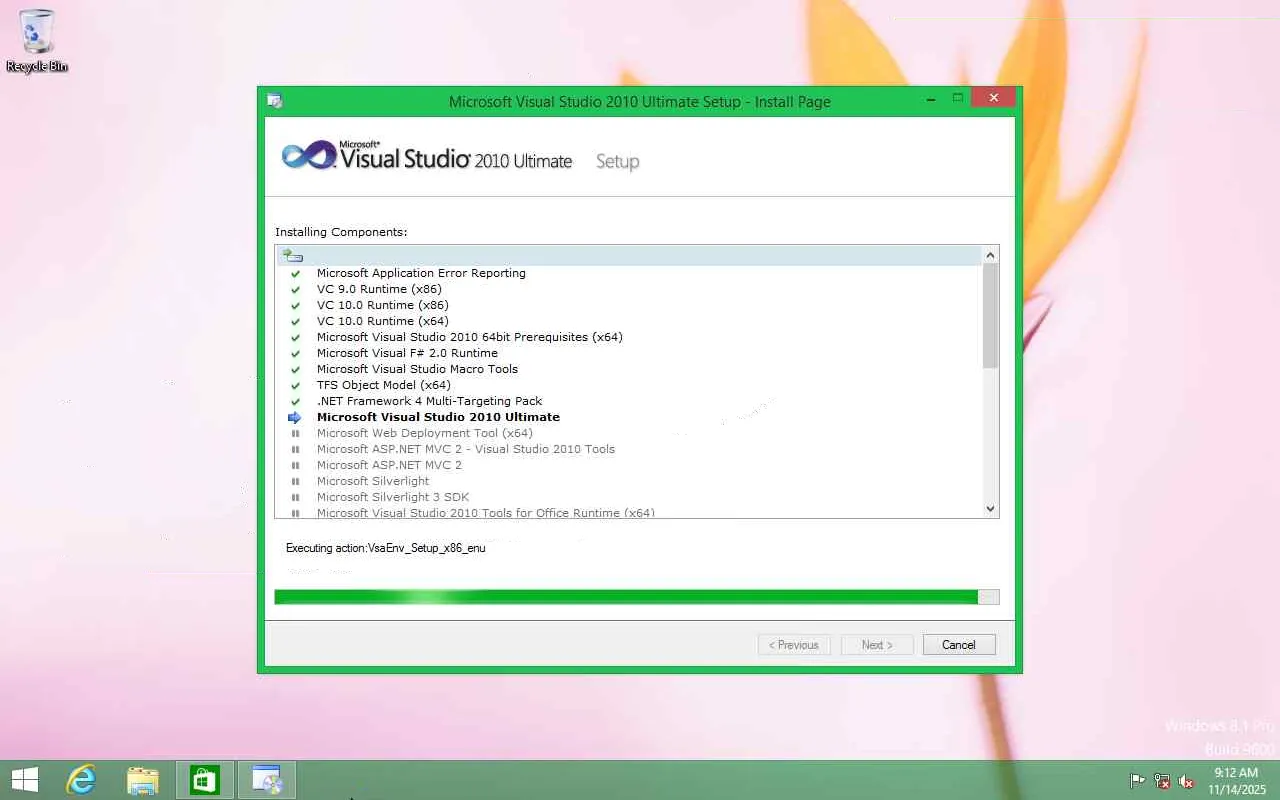Click pending icon beside ASP.NET MVC 2 - Visual Studio 2010 Tools
This screenshot has width=1280, height=800.
[295, 449]
